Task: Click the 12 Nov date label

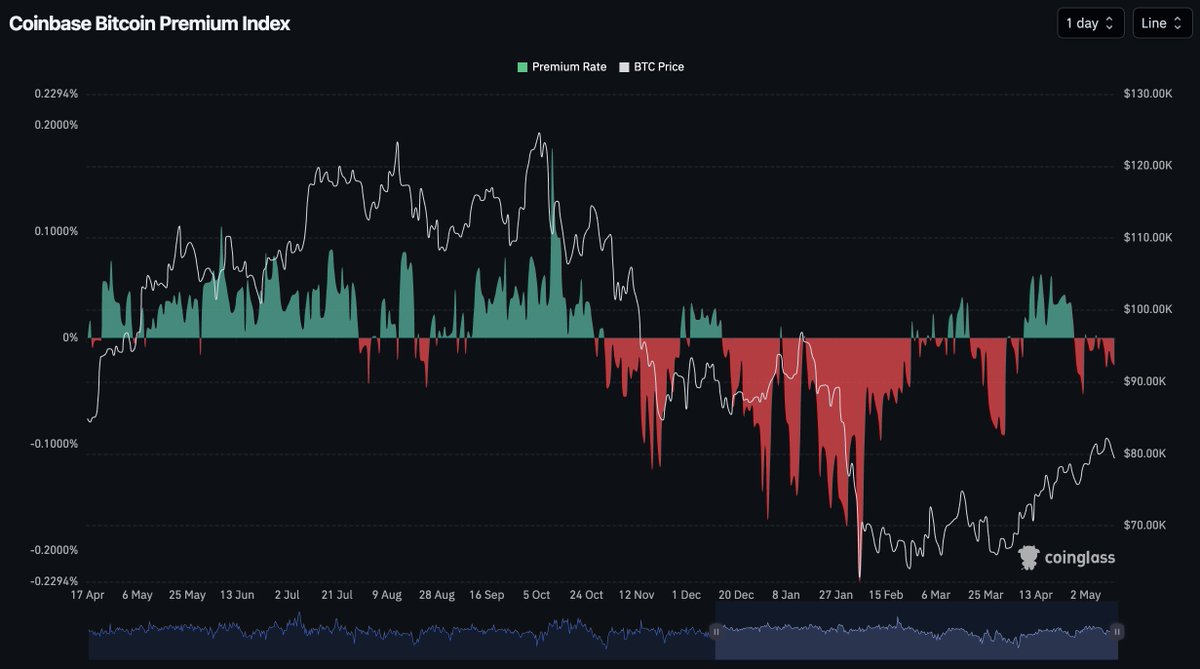Action: tap(637, 595)
